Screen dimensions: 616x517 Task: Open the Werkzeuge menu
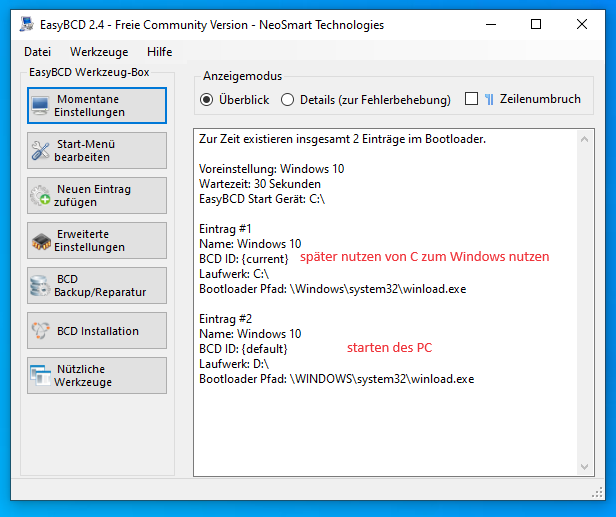click(x=99, y=52)
